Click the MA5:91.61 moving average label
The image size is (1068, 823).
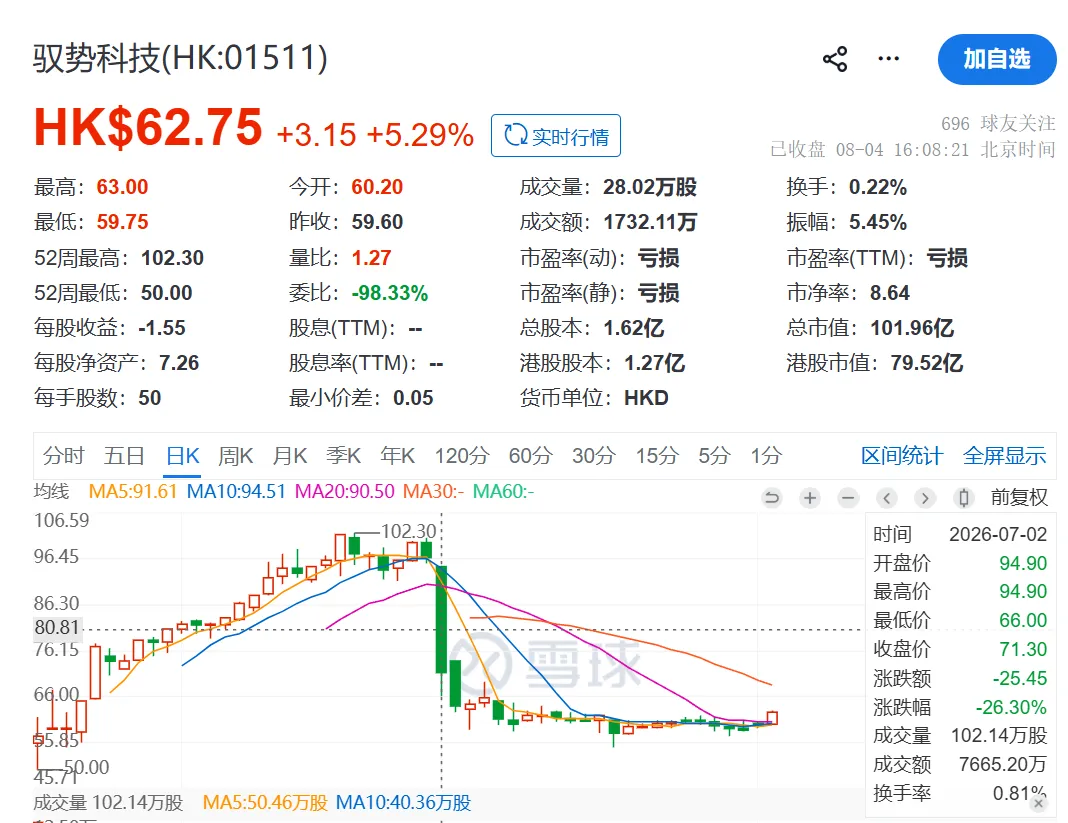133,491
